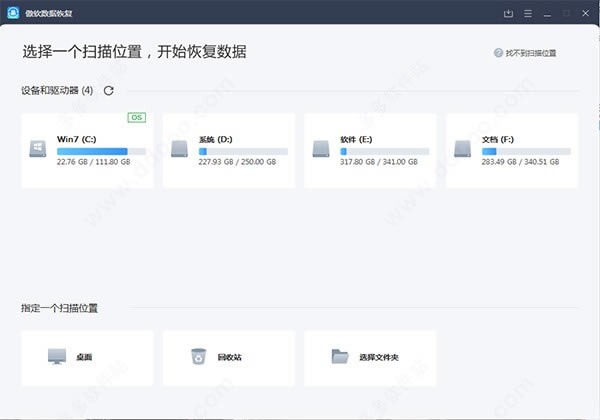Click the disk icon for drive E:

coord(321,149)
